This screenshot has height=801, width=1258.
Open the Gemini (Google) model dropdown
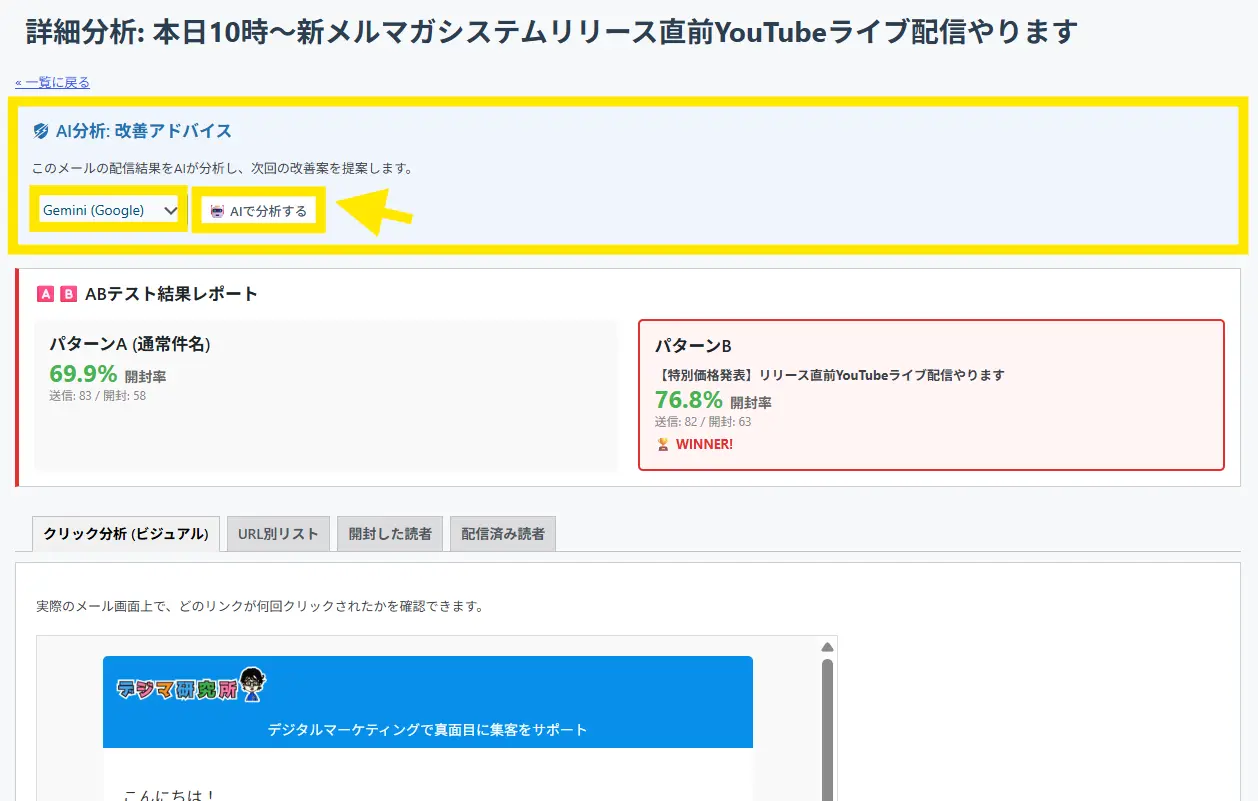(x=109, y=210)
